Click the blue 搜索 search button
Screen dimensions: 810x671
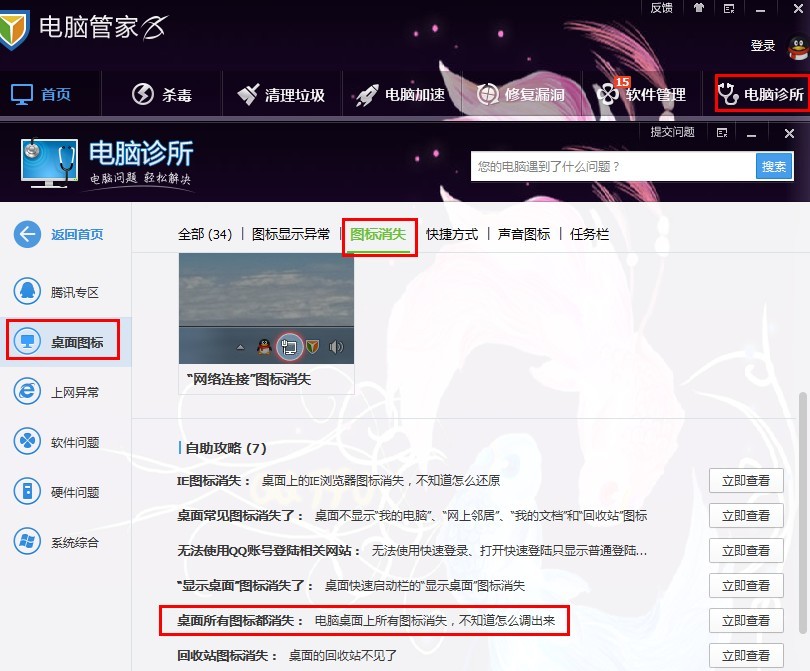pyautogui.click(x=773, y=166)
